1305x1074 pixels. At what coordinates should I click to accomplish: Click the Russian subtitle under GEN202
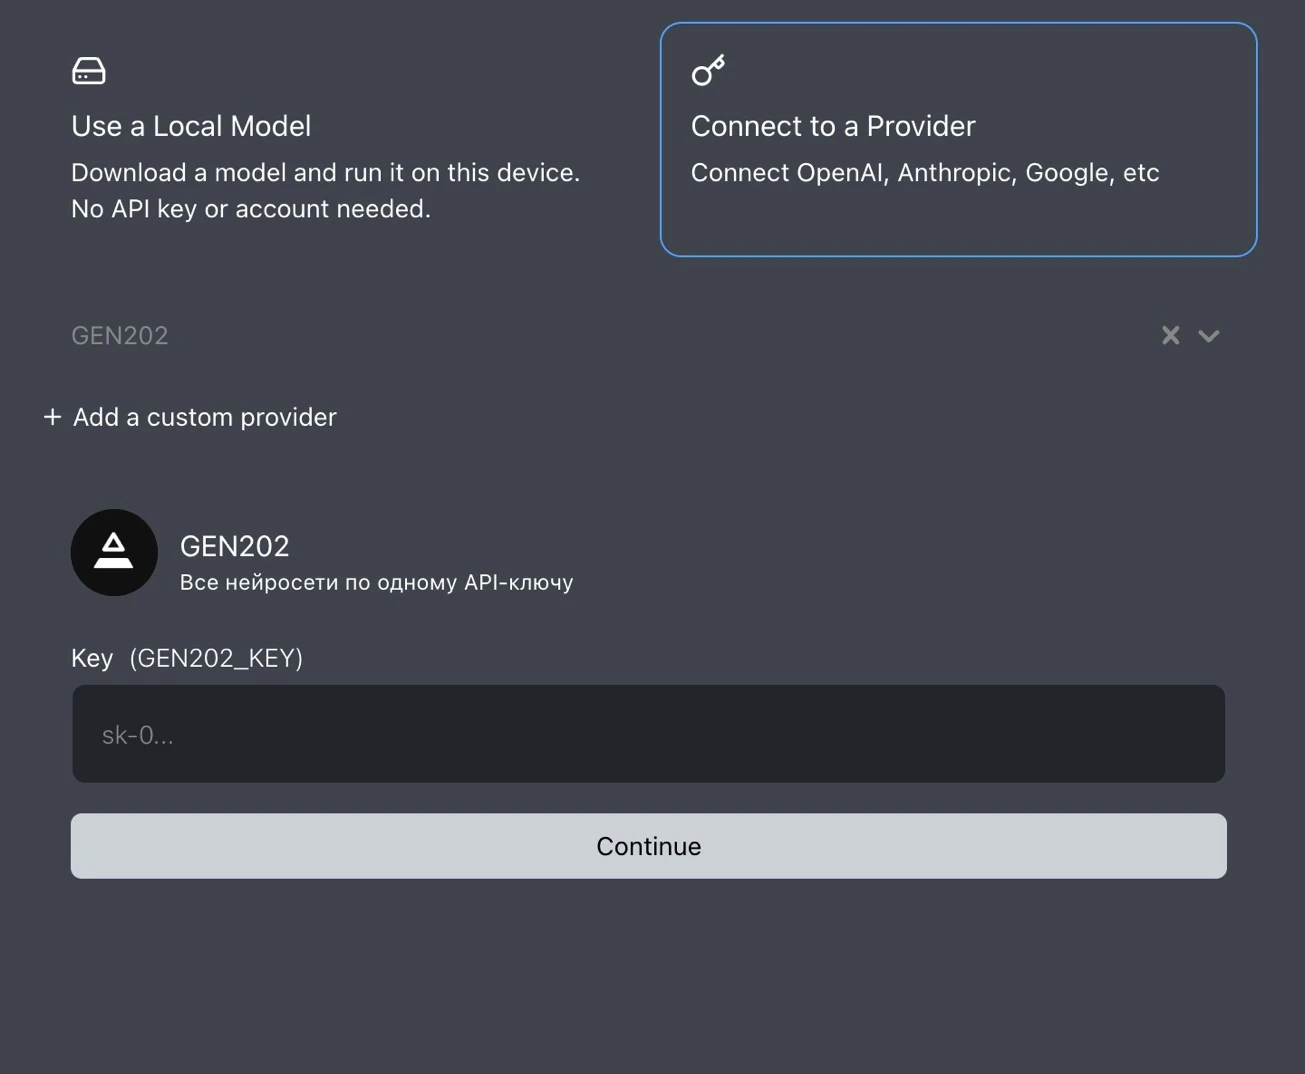376,582
